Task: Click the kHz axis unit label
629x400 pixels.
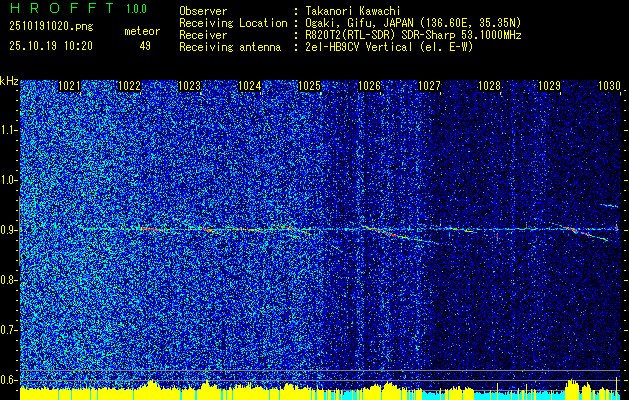Action: [x=9, y=81]
